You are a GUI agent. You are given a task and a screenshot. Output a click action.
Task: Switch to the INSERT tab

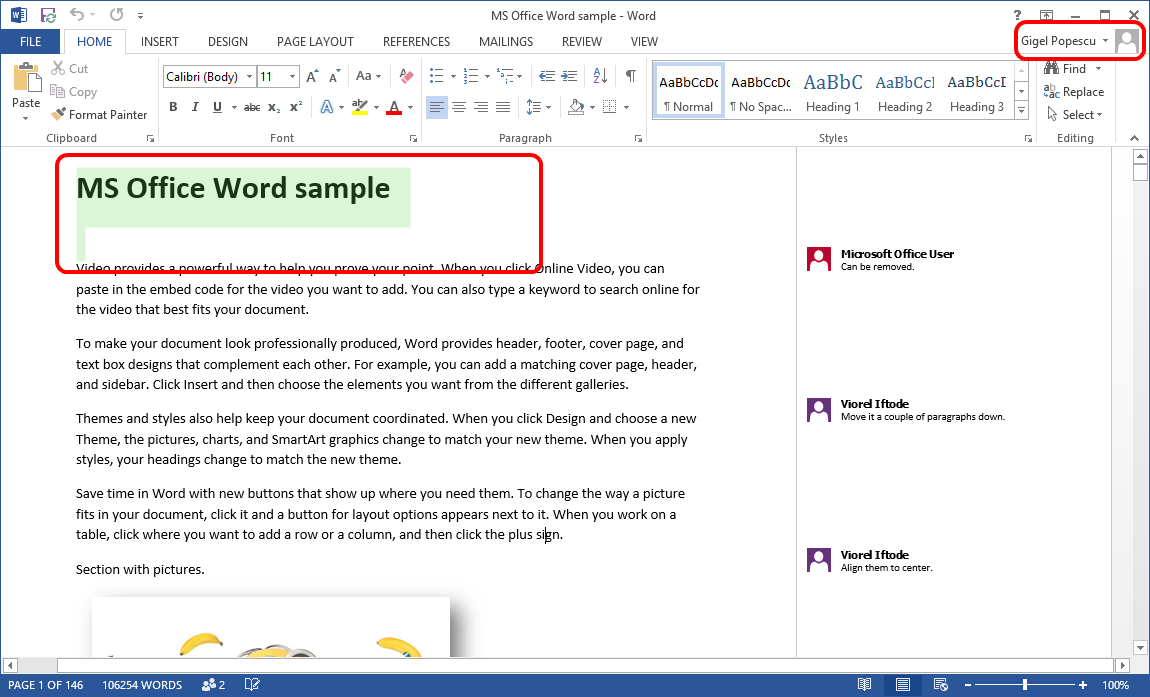[x=159, y=42]
